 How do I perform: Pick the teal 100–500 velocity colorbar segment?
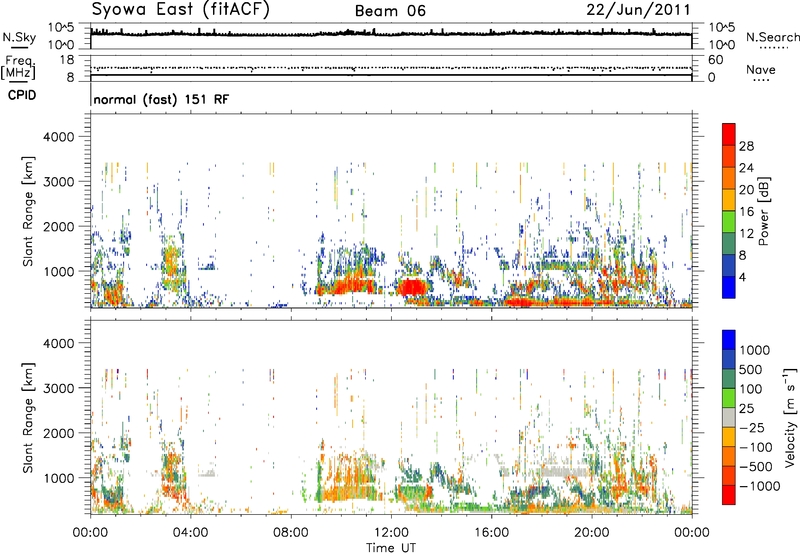click(729, 379)
